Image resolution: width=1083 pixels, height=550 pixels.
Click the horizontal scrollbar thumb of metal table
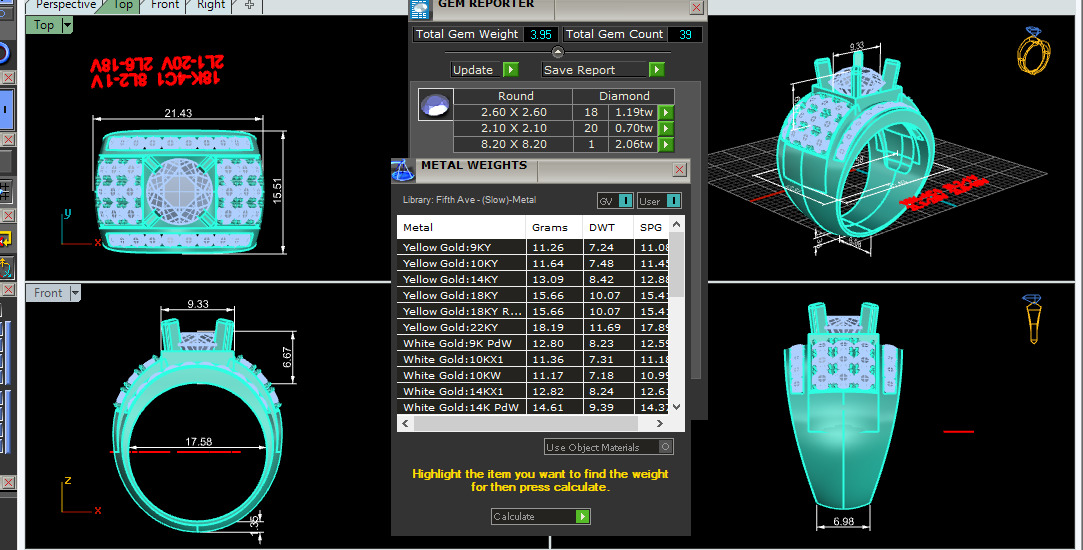click(525, 424)
